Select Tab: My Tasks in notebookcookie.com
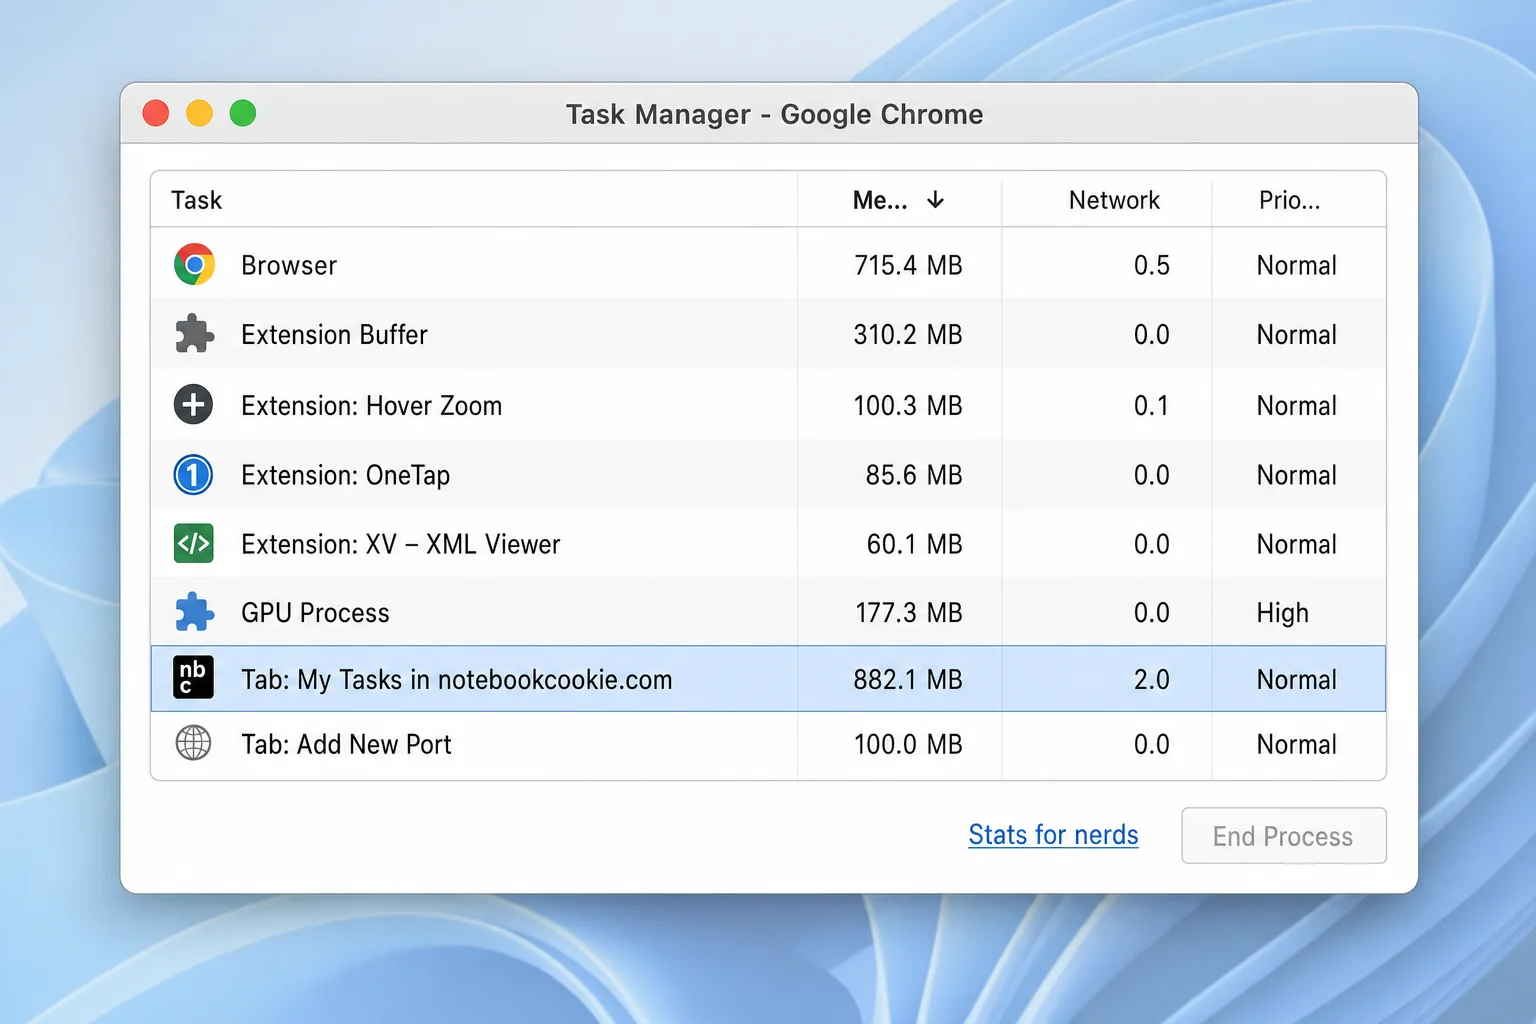 click(x=768, y=679)
